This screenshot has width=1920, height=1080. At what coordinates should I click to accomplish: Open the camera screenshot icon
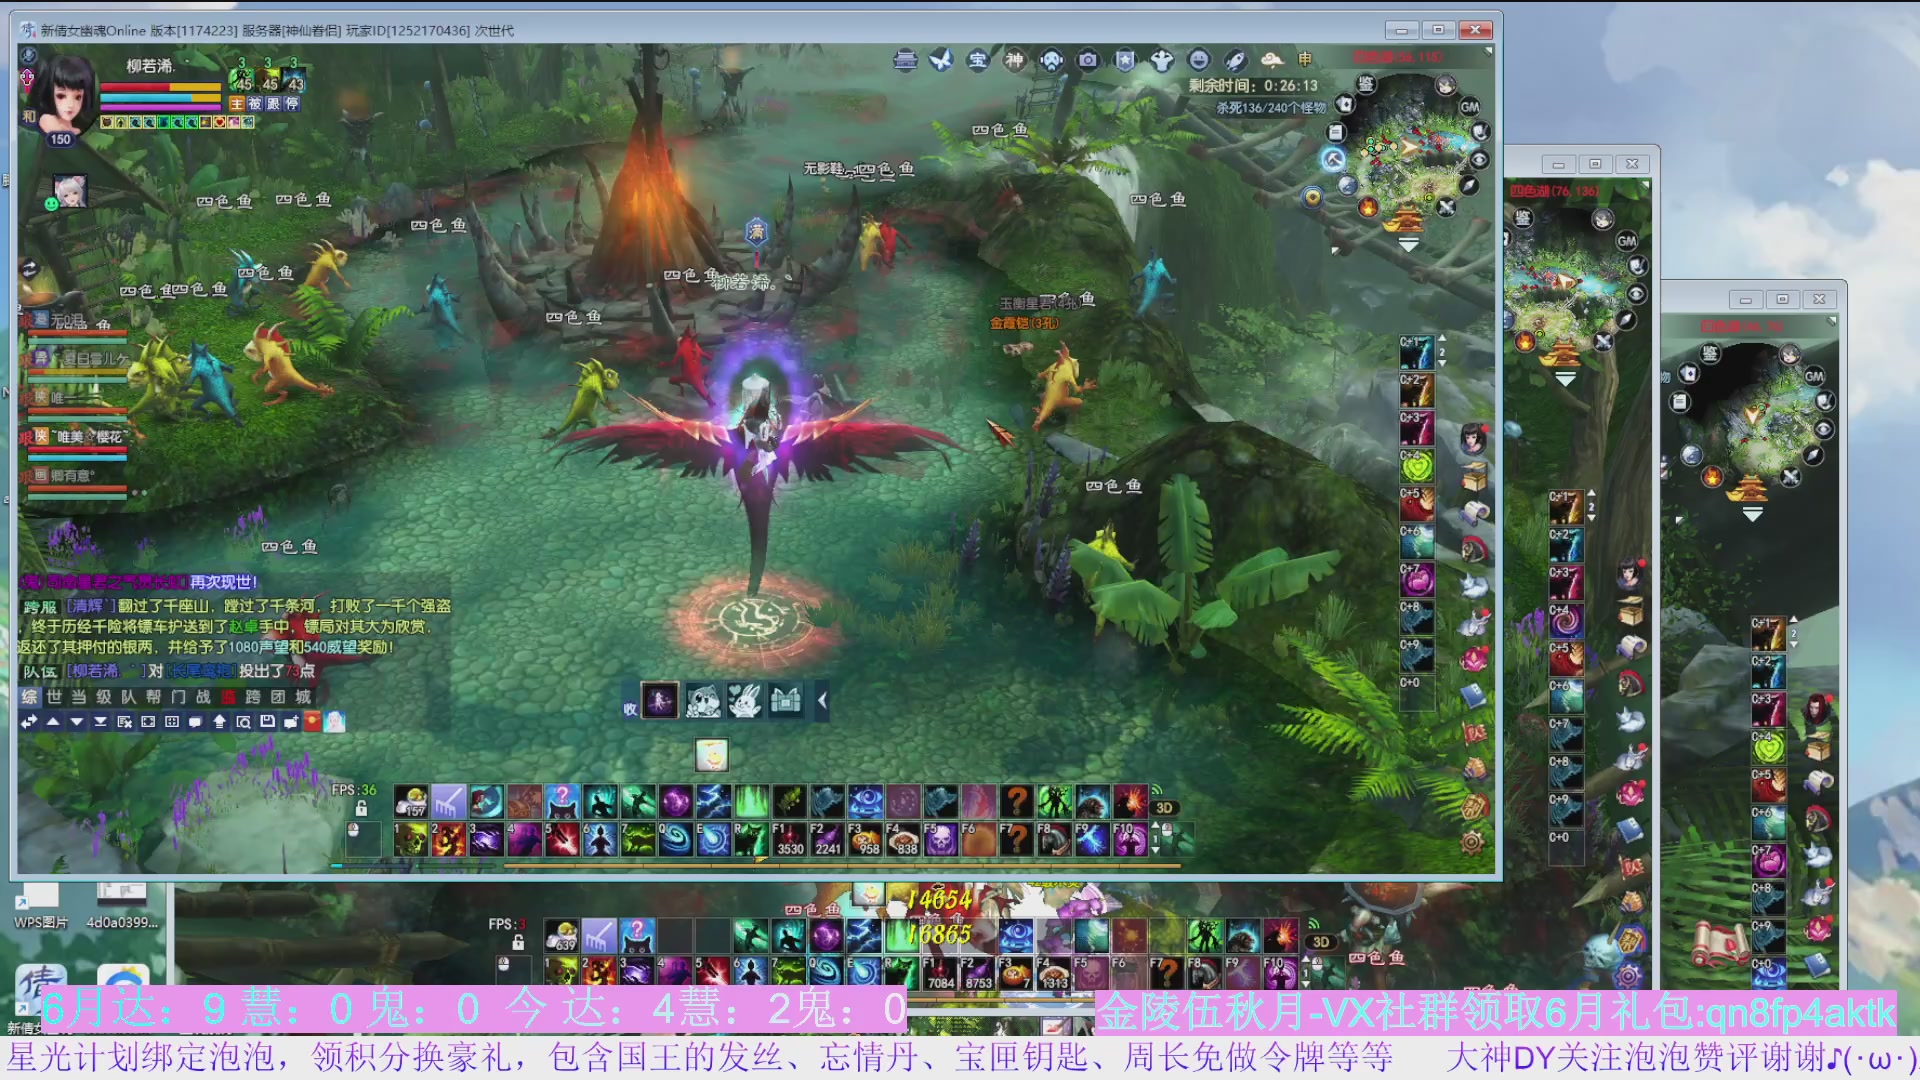tap(1088, 60)
